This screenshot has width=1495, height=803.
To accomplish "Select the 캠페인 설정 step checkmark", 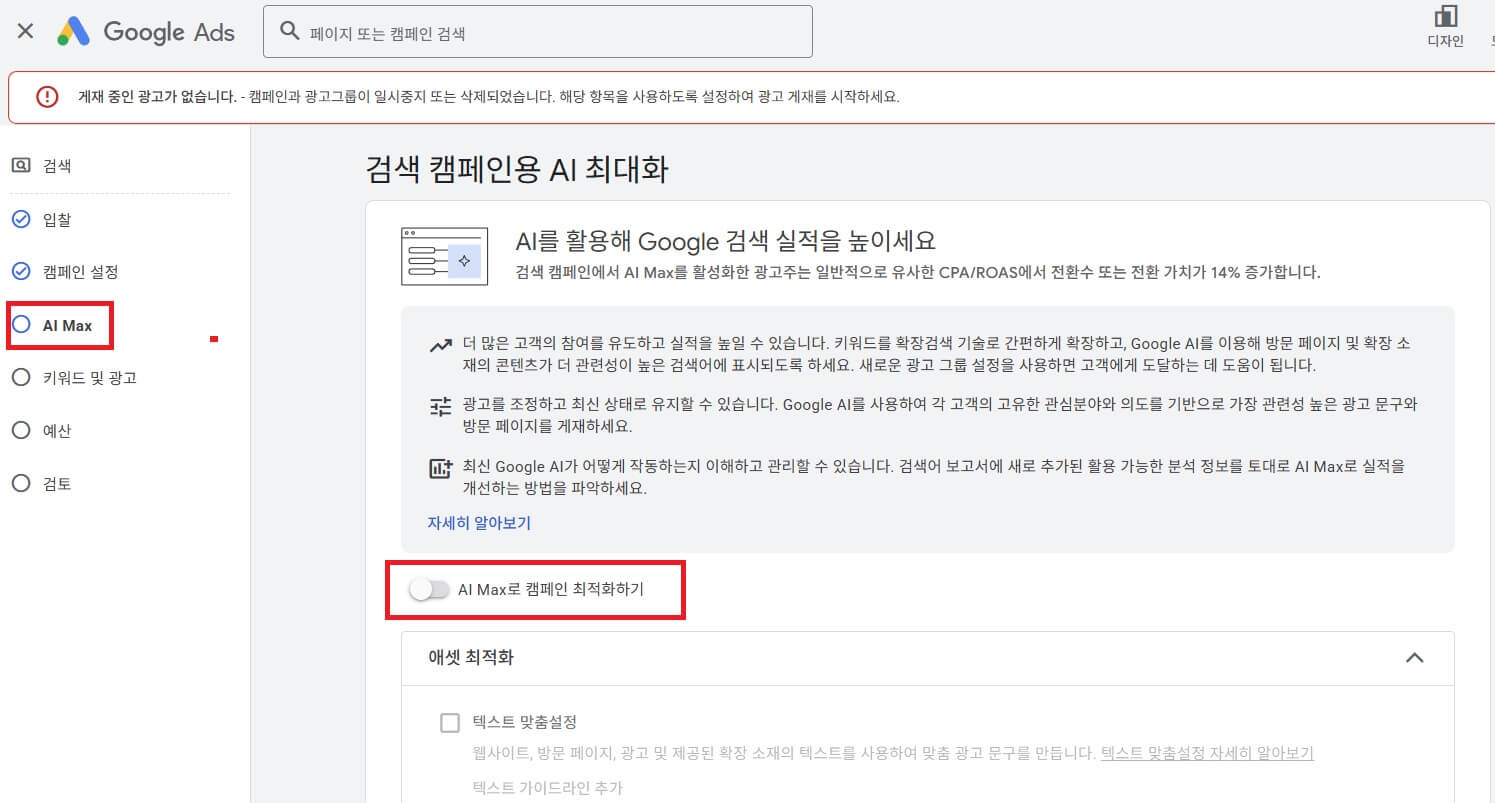I will pos(21,272).
